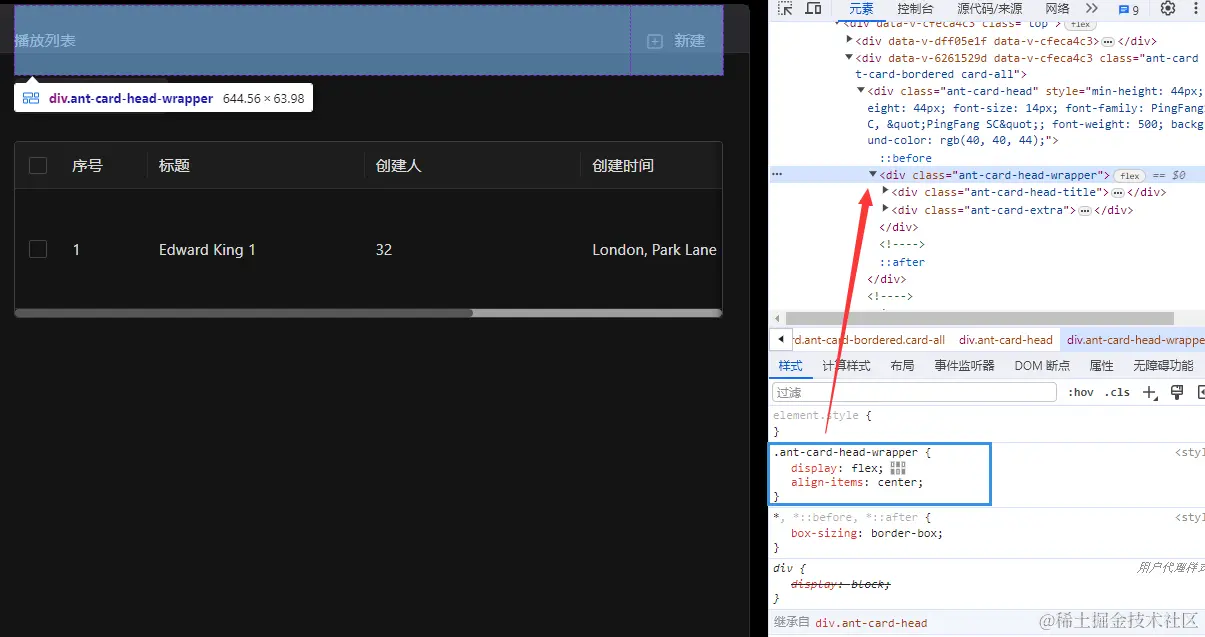Click the 新建 button in card header
The height and width of the screenshot is (637, 1205).
[677, 41]
